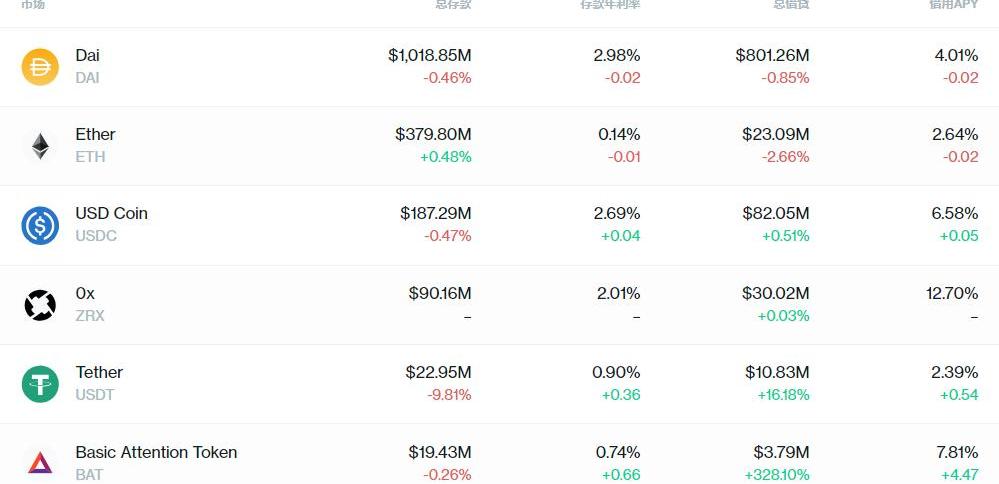Click the Dai coin icon

(41, 67)
